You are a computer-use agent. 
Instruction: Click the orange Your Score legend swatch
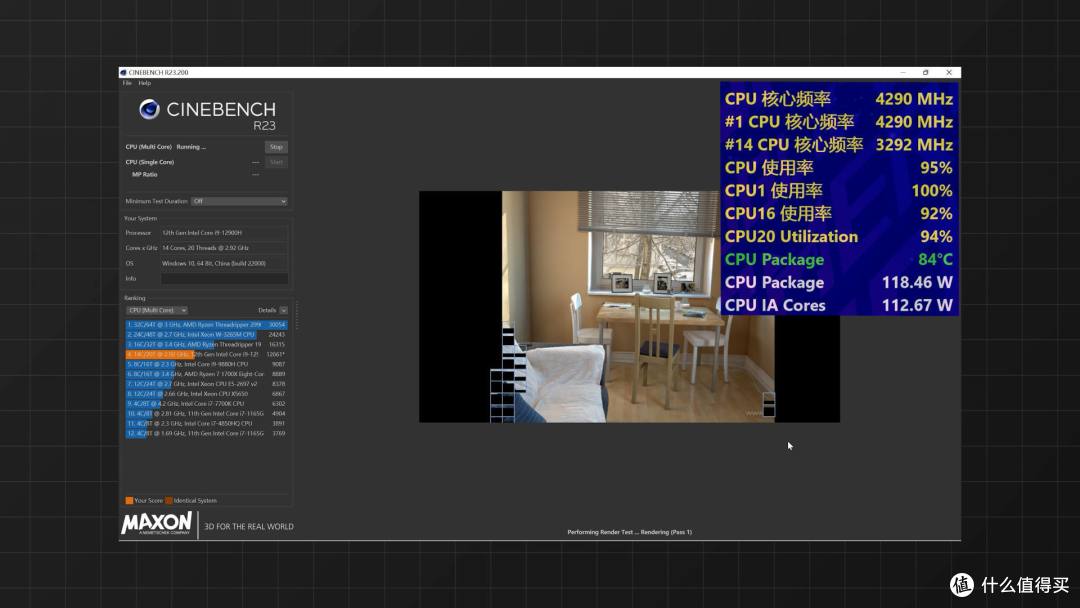[129, 500]
